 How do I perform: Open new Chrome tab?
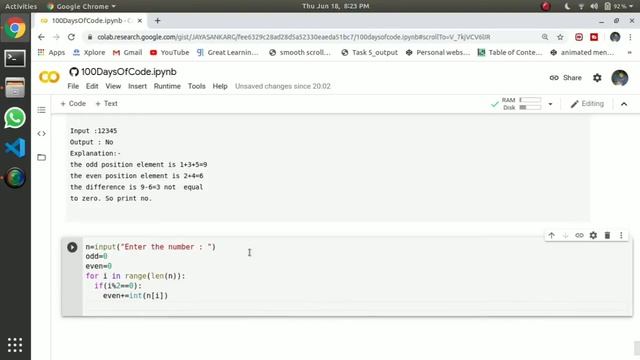(x=158, y=20)
